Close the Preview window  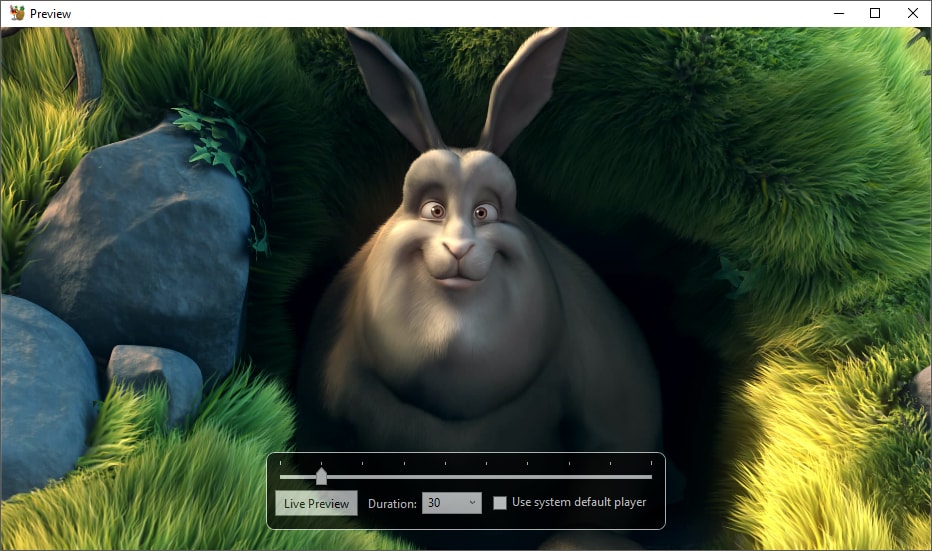pyautogui.click(x=912, y=14)
